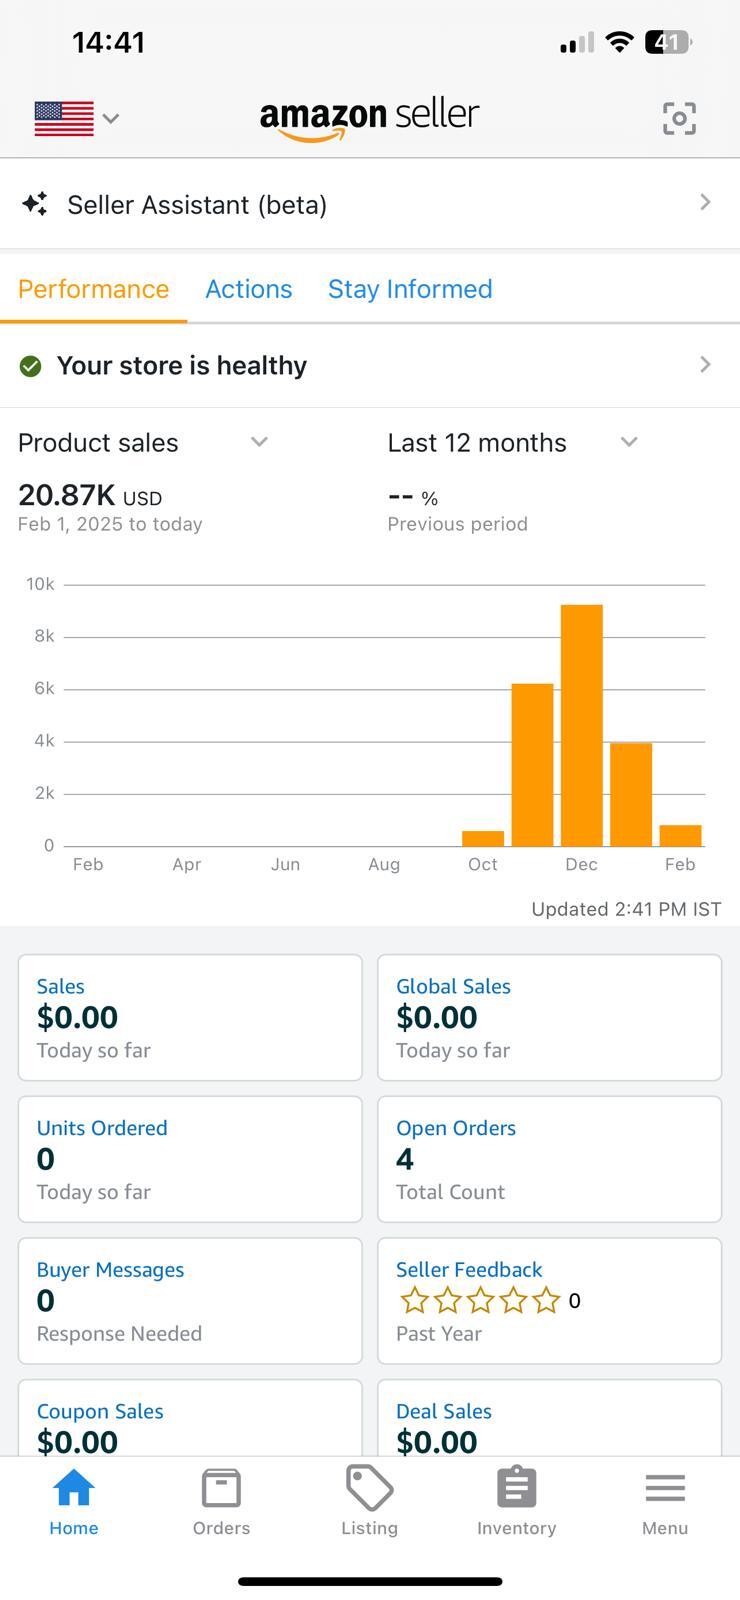Image resolution: width=740 pixels, height=1600 pixels.
Task: Open the US flag marketplace selector
Action: click(x=76, y=118)
